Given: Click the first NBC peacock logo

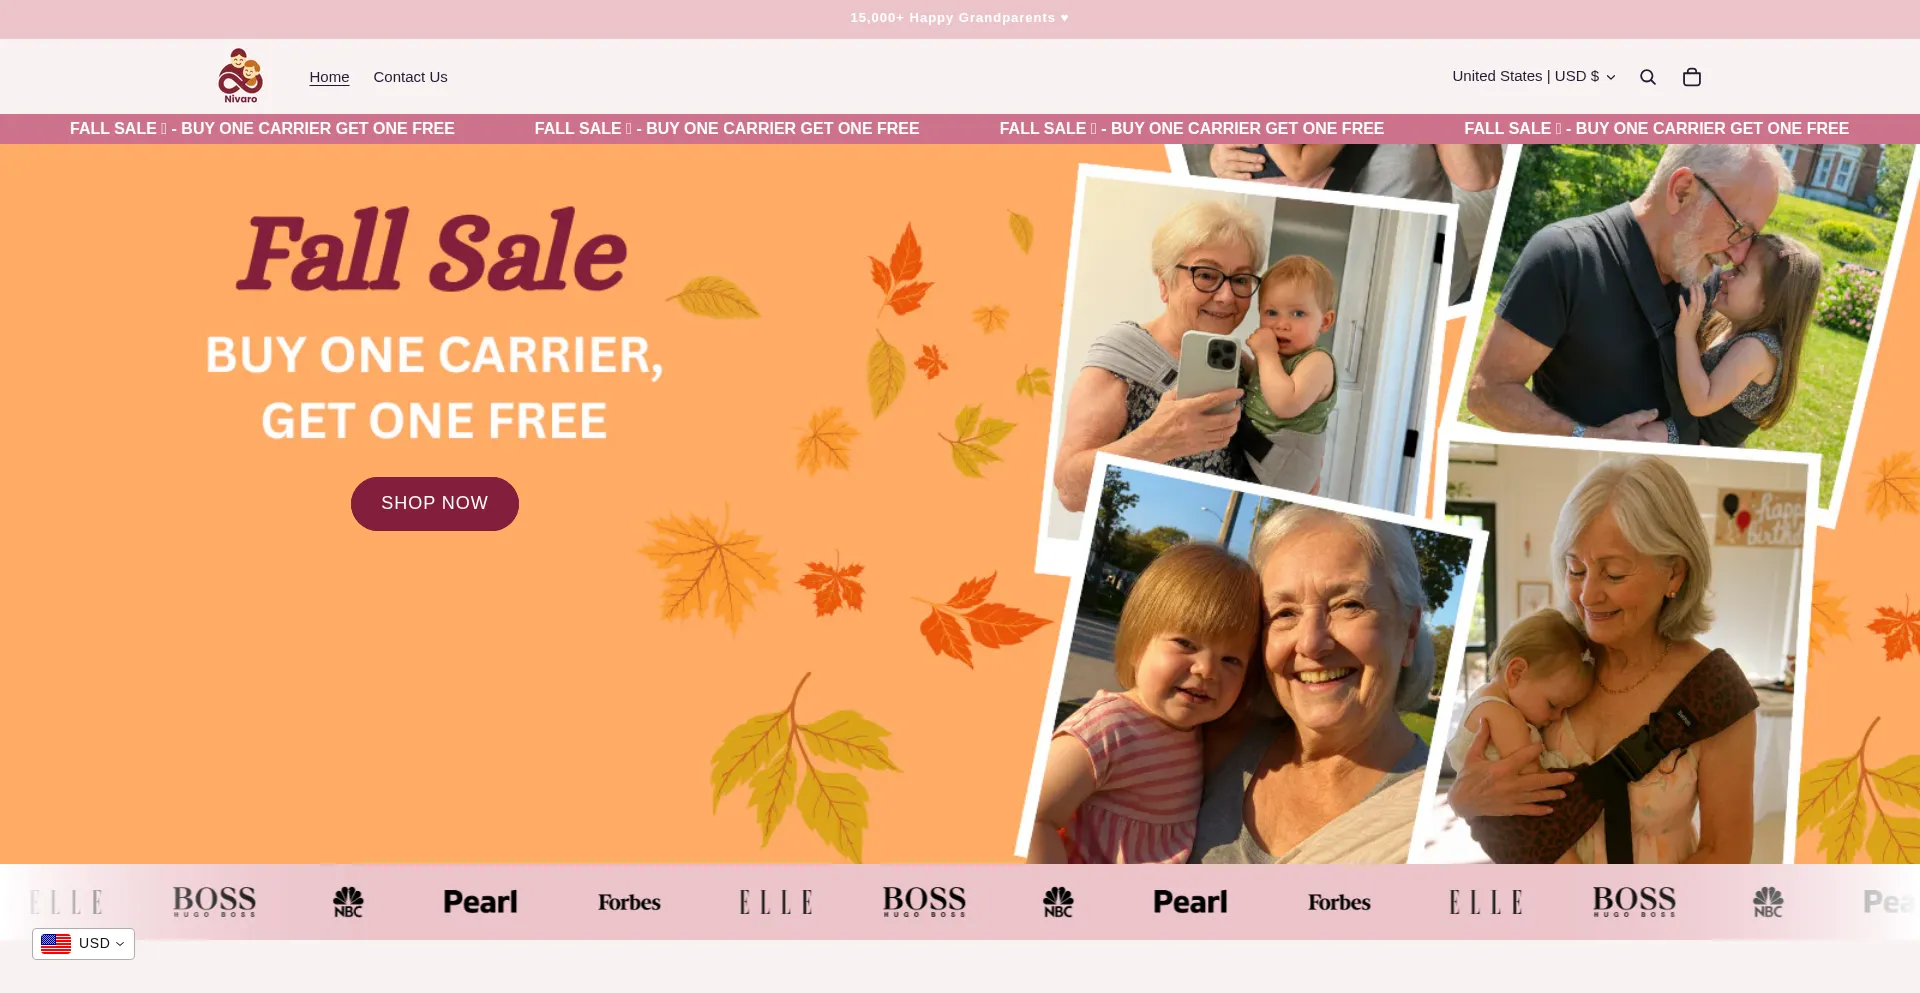Looking at the screenshot, I should click(x=348, y=902).
